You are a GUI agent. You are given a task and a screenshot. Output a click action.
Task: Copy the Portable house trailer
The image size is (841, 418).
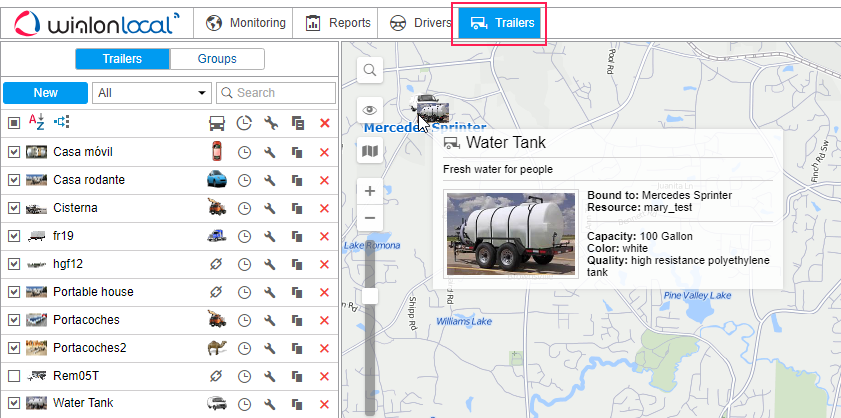pyautogui.click(x=297, y=292)
